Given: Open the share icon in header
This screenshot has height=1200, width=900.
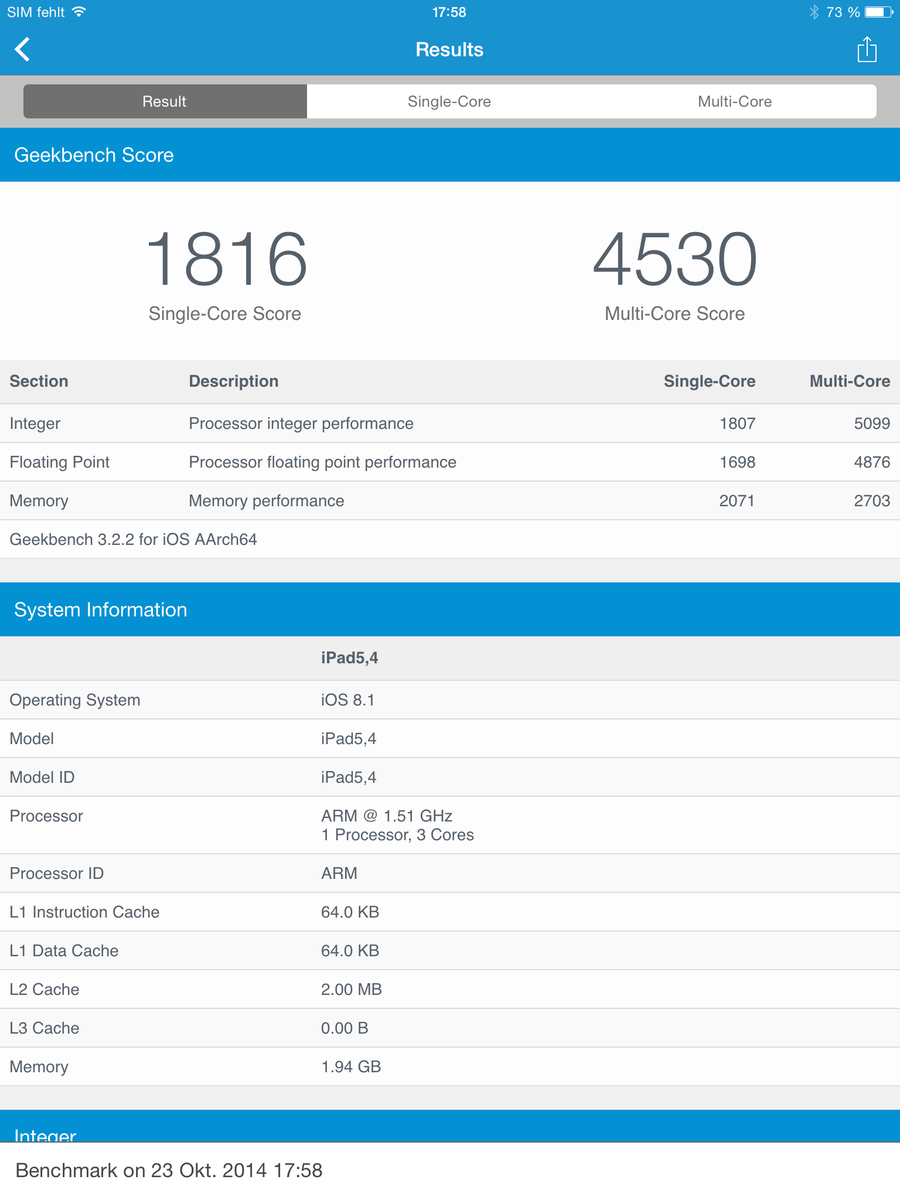Looking at the screenshot, I should click(x=867, y=49).
